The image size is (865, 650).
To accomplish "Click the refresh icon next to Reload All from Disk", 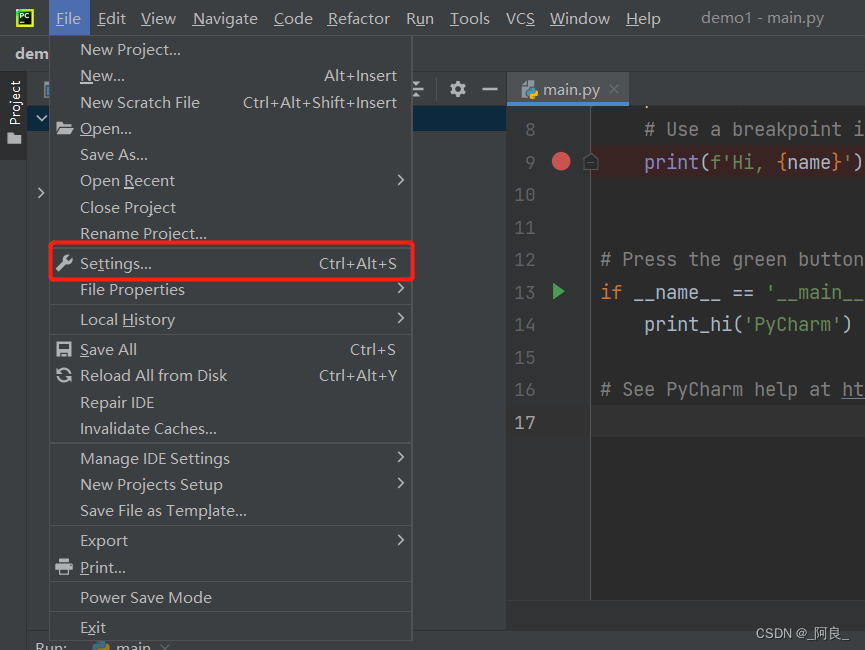I will click(62, 375).
